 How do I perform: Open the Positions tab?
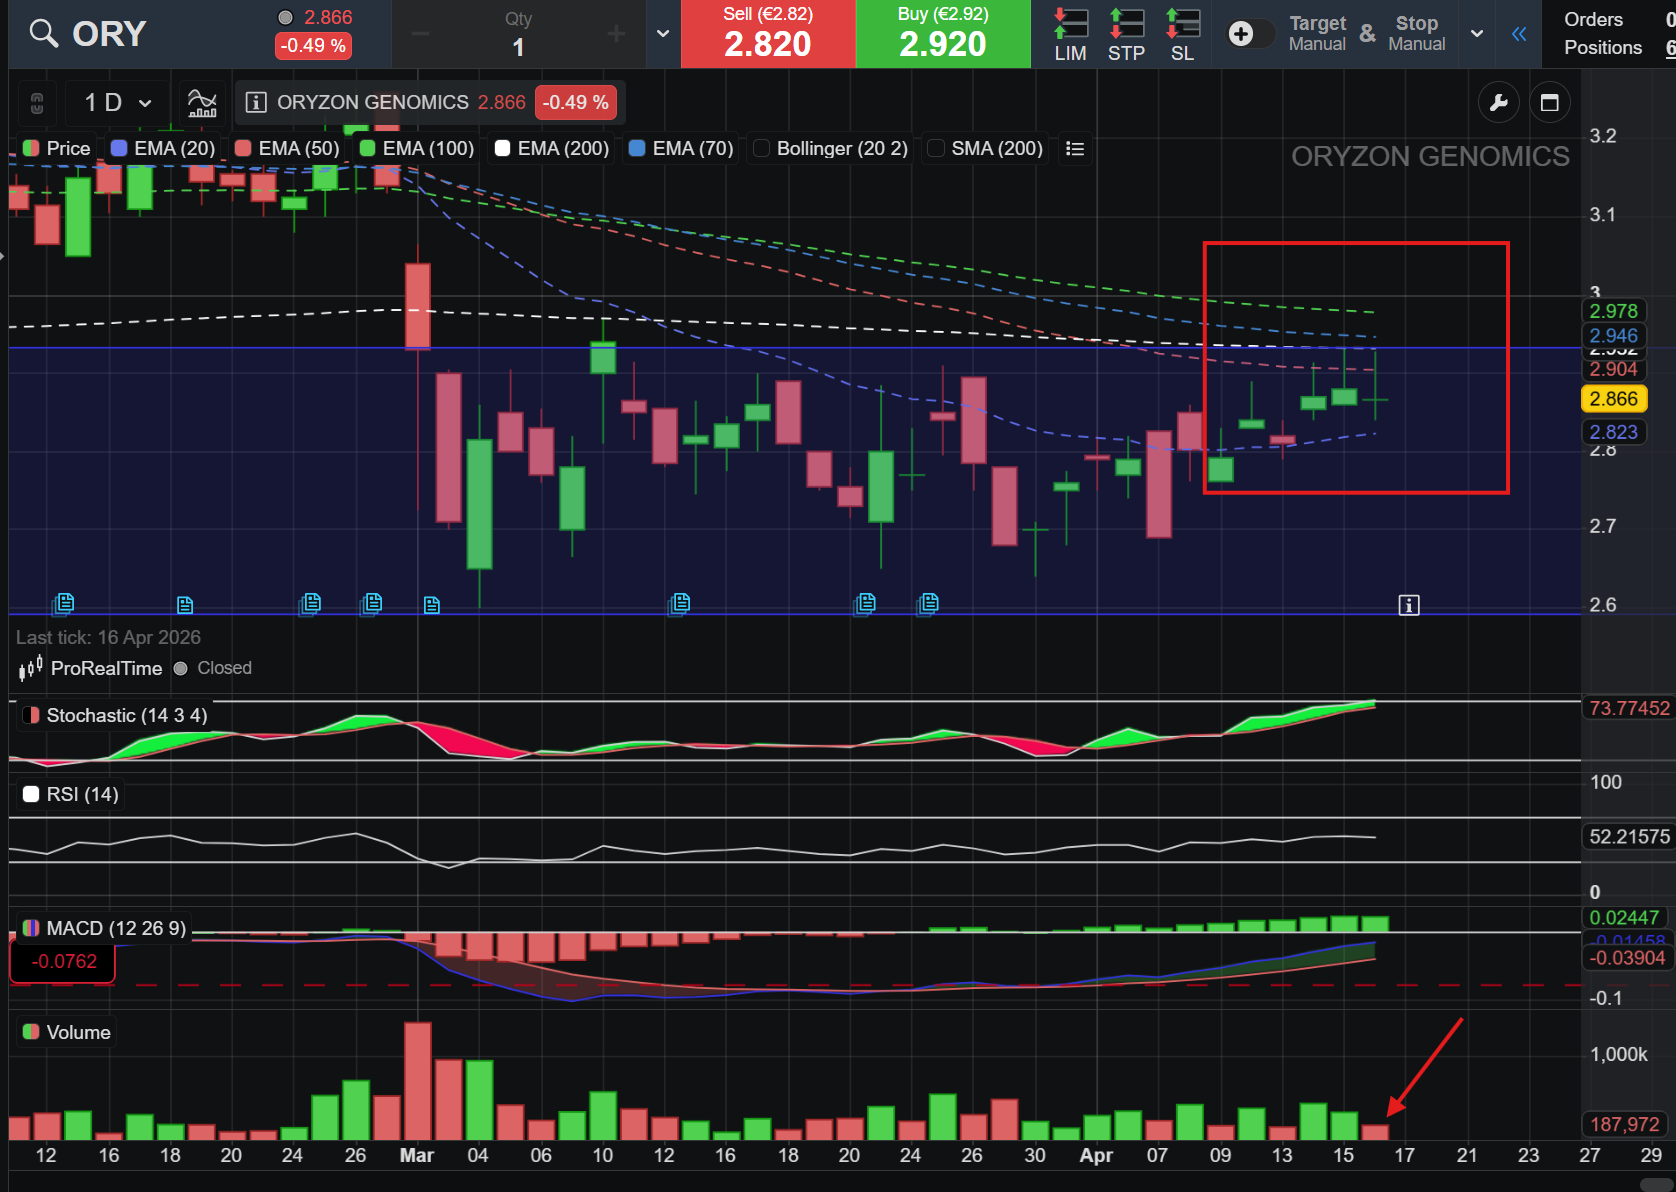[x=1602, y=48]
